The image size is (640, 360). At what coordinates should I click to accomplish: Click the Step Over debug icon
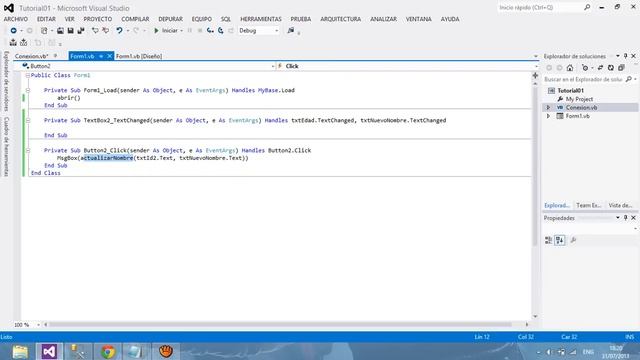(220, 31)
